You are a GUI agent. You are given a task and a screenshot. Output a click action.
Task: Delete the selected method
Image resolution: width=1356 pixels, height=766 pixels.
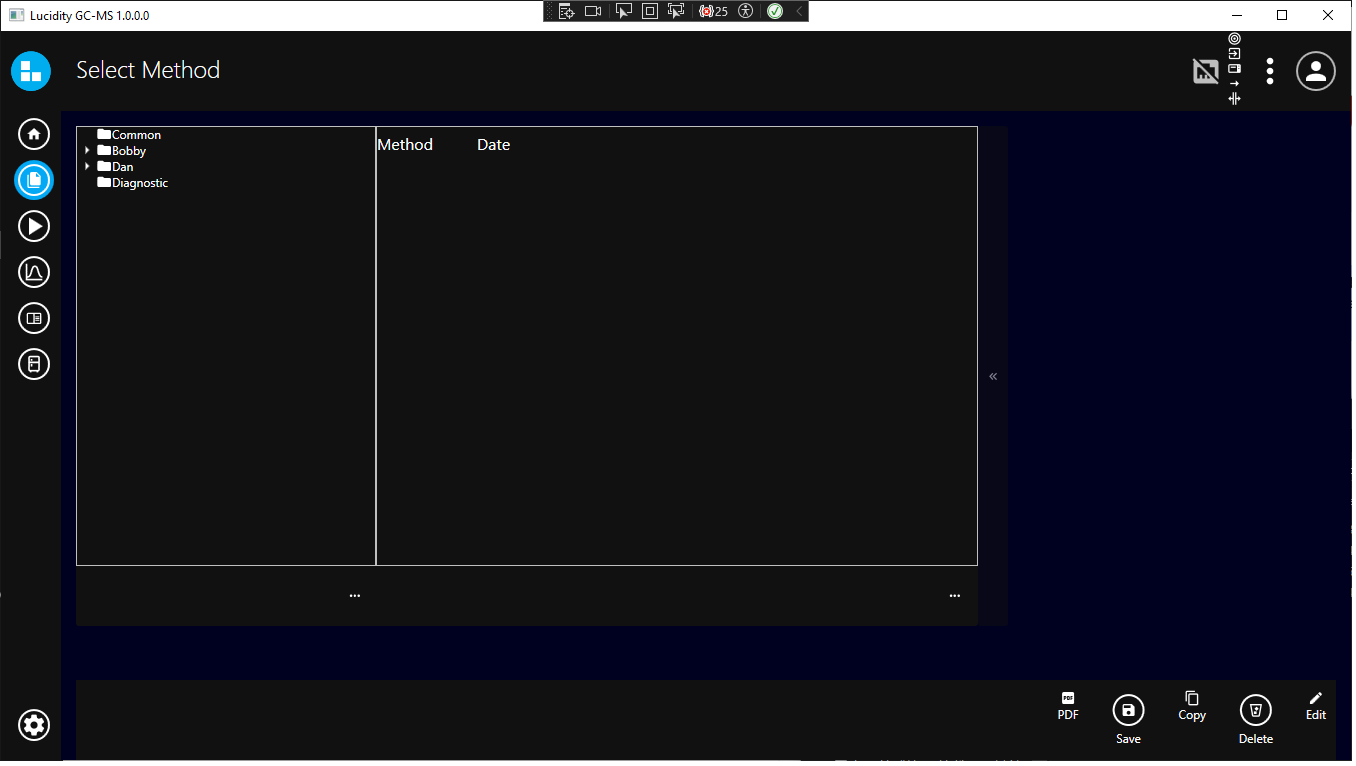1255,711
